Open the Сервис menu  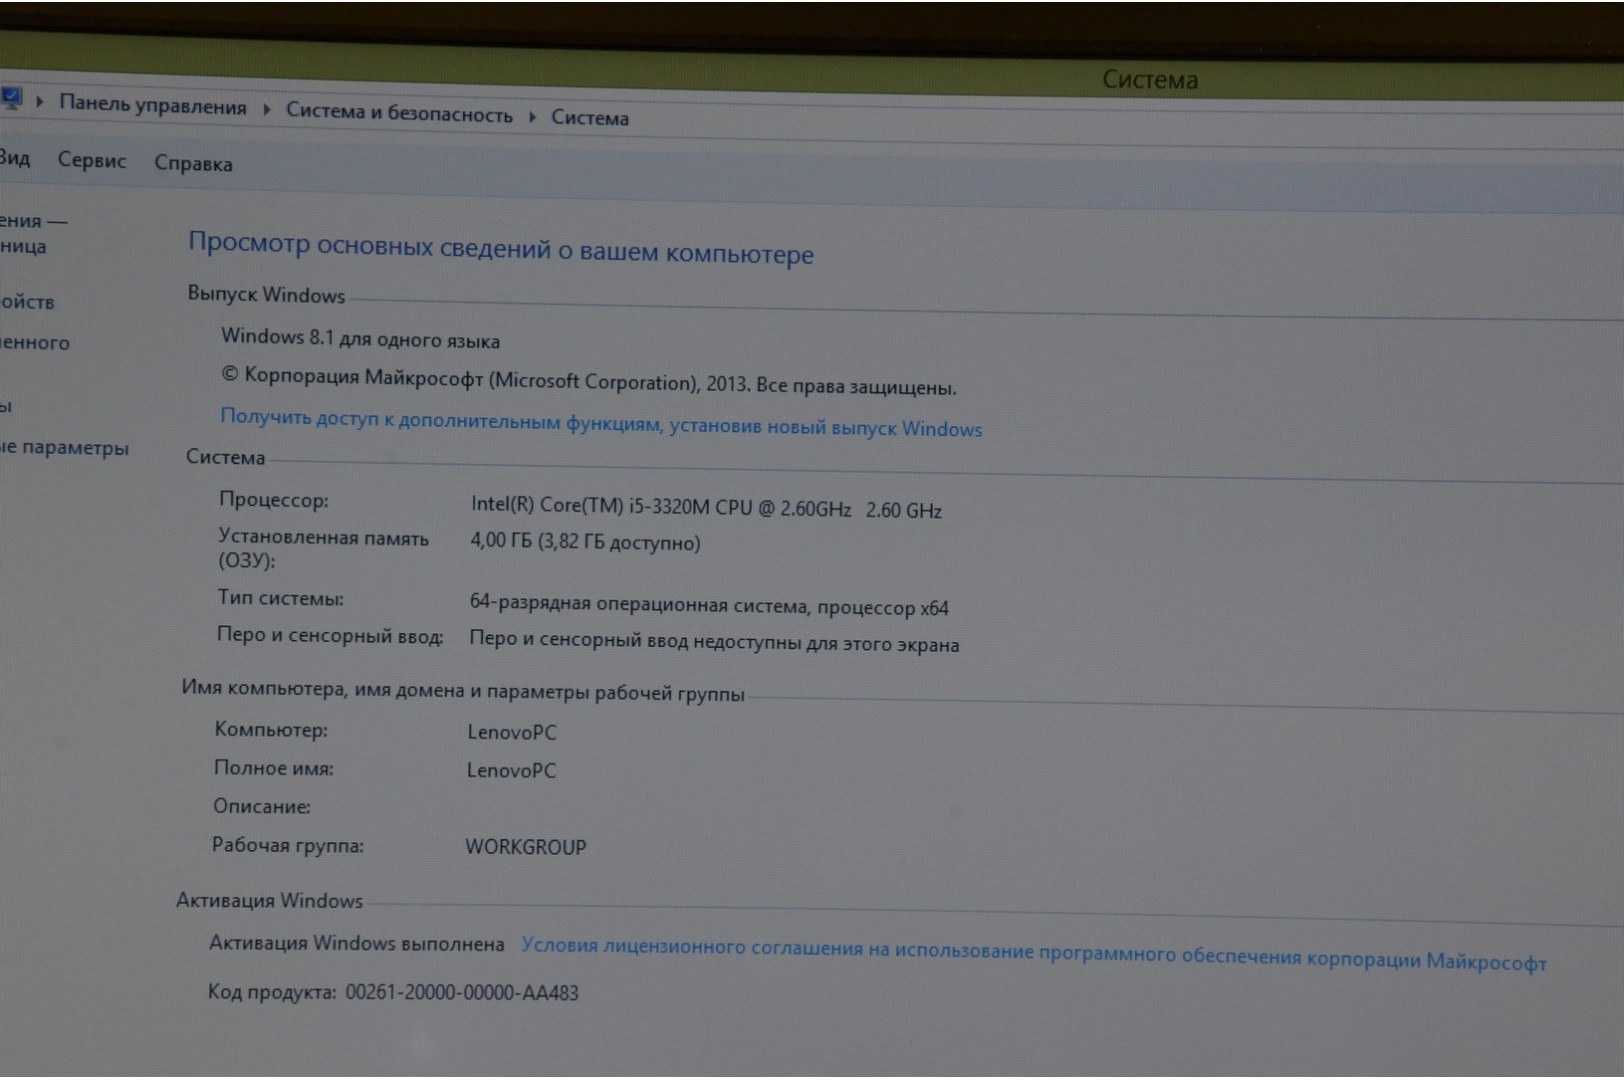click(x=92, y=160)
